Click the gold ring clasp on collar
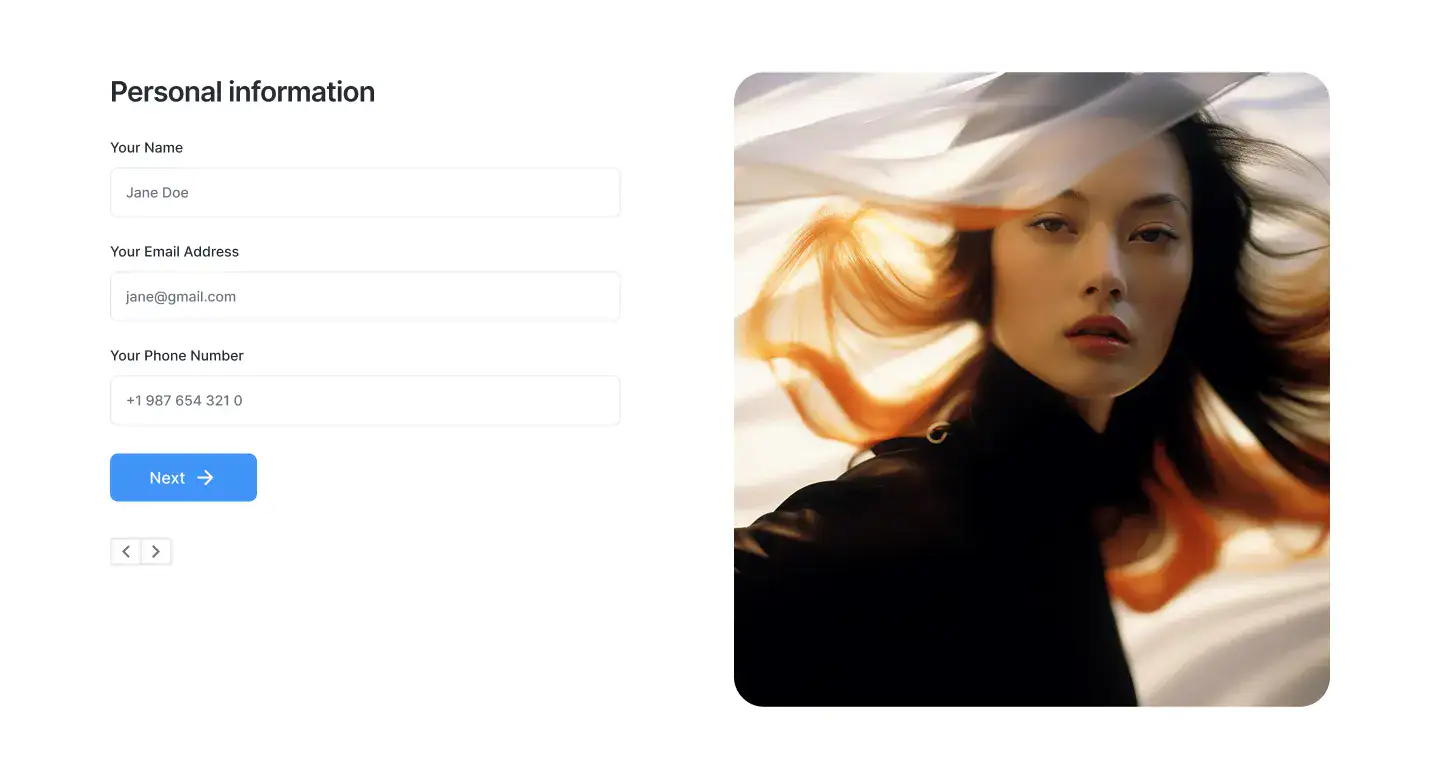The image size is (1440, 779). pos(938,432)
